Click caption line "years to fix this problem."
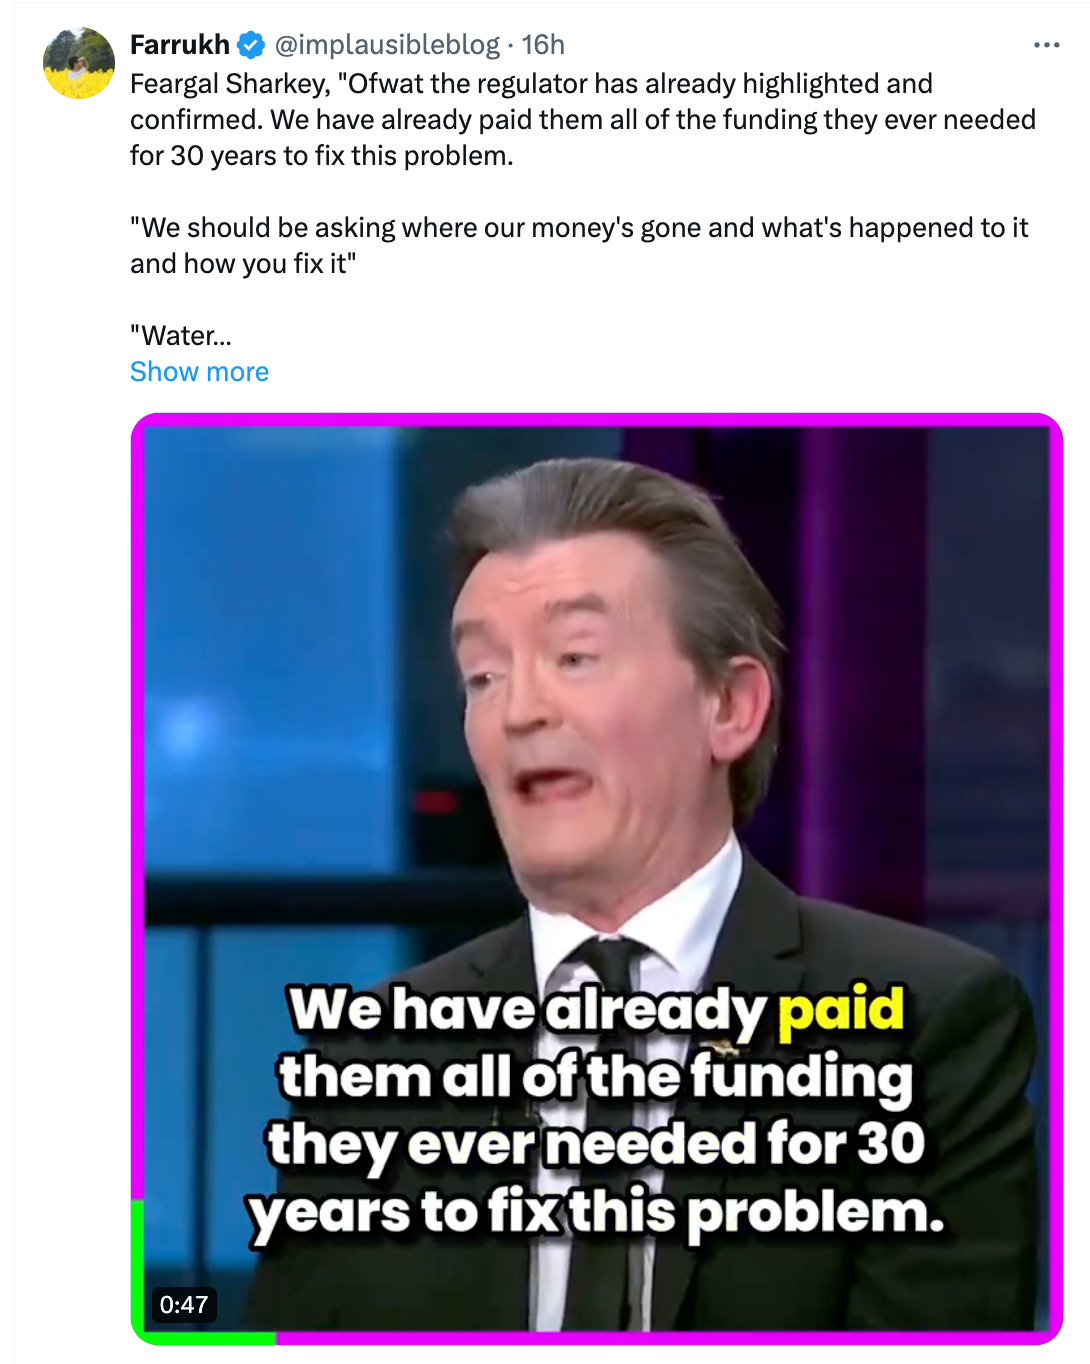Screen dimensions: 1090x1364 tap(596, 1212)
